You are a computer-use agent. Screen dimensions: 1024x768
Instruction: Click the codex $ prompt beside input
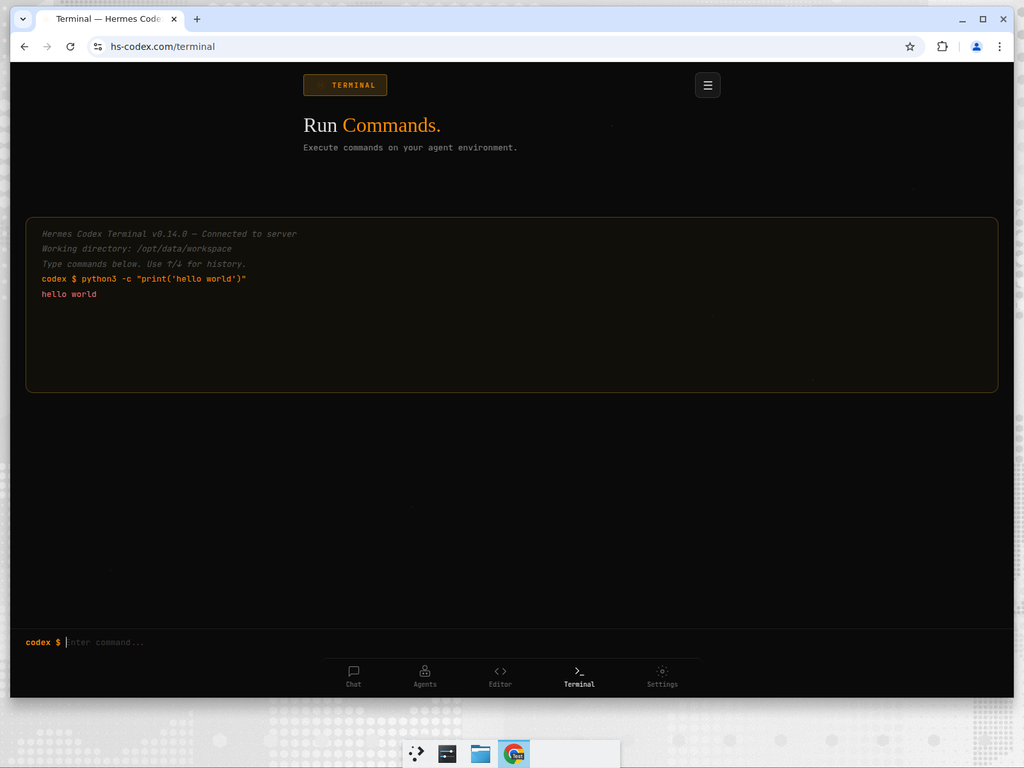tap(43, 643)
